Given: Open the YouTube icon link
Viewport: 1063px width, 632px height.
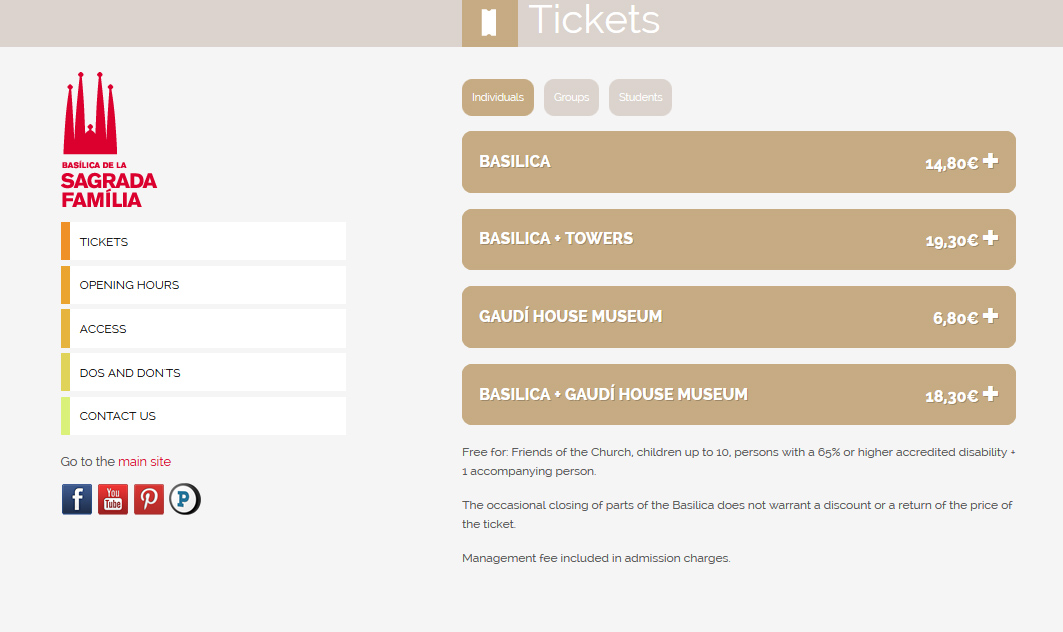Looking at the screenshot, I should 113,499.
